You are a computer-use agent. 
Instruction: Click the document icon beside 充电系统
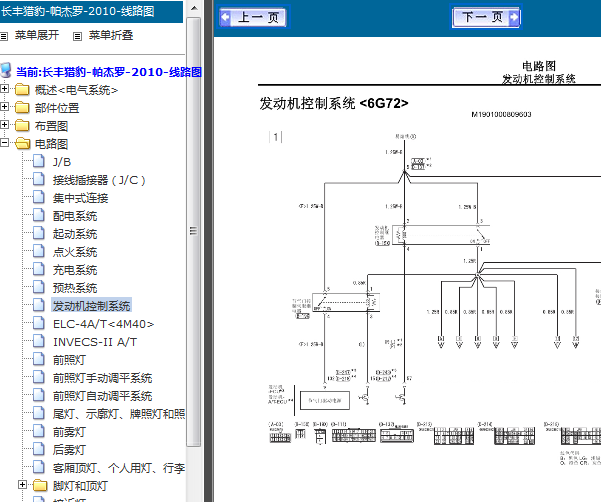(x=39, y=269)
